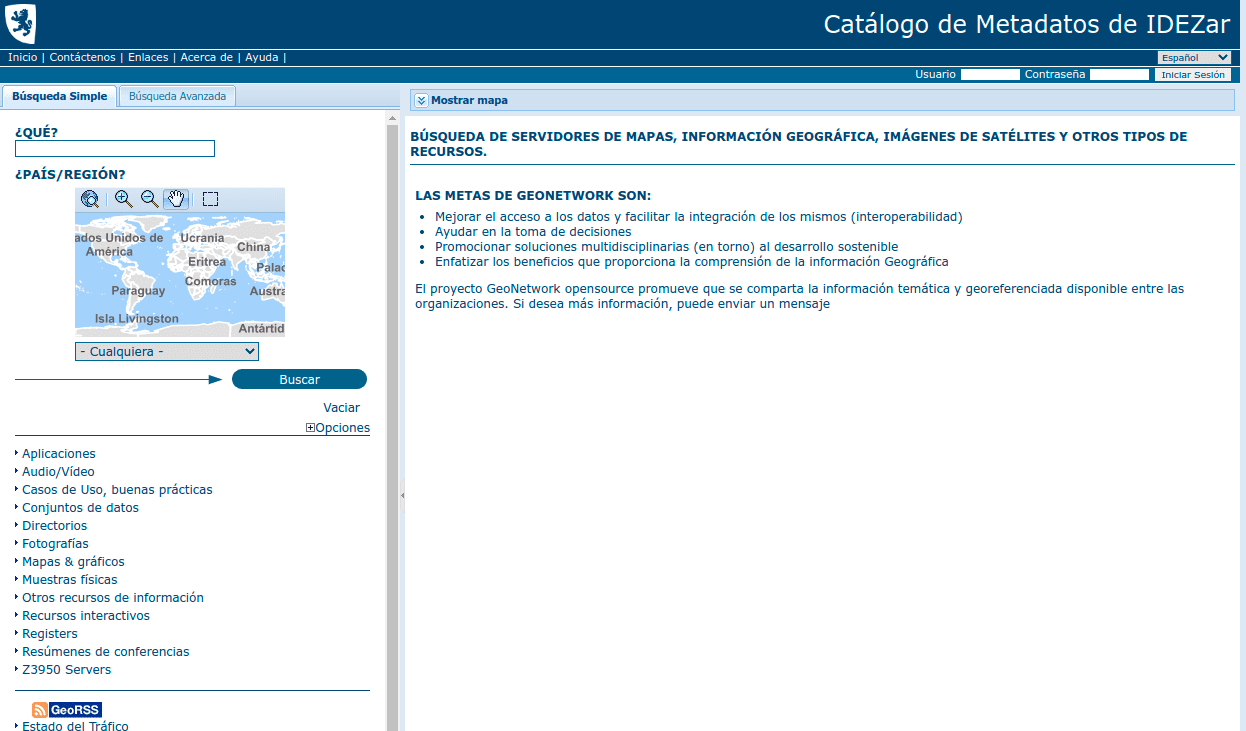Select the zoom out map tool

[149, 199]
